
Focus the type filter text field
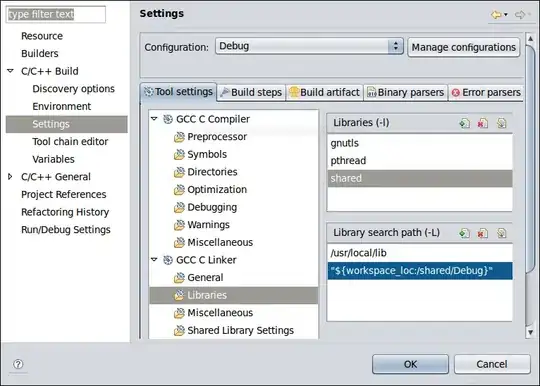pos(56,14)
